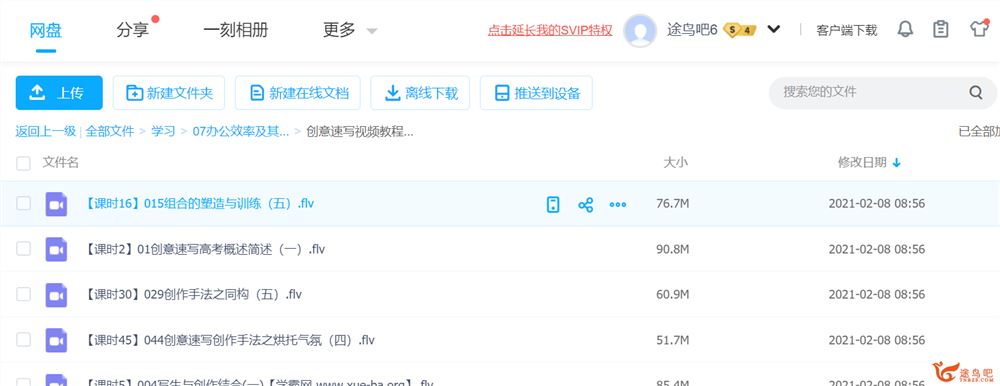Screen dimensions: 1000x386
Task: Open the 一刻相册 tab
Action: tap(235, 30)
